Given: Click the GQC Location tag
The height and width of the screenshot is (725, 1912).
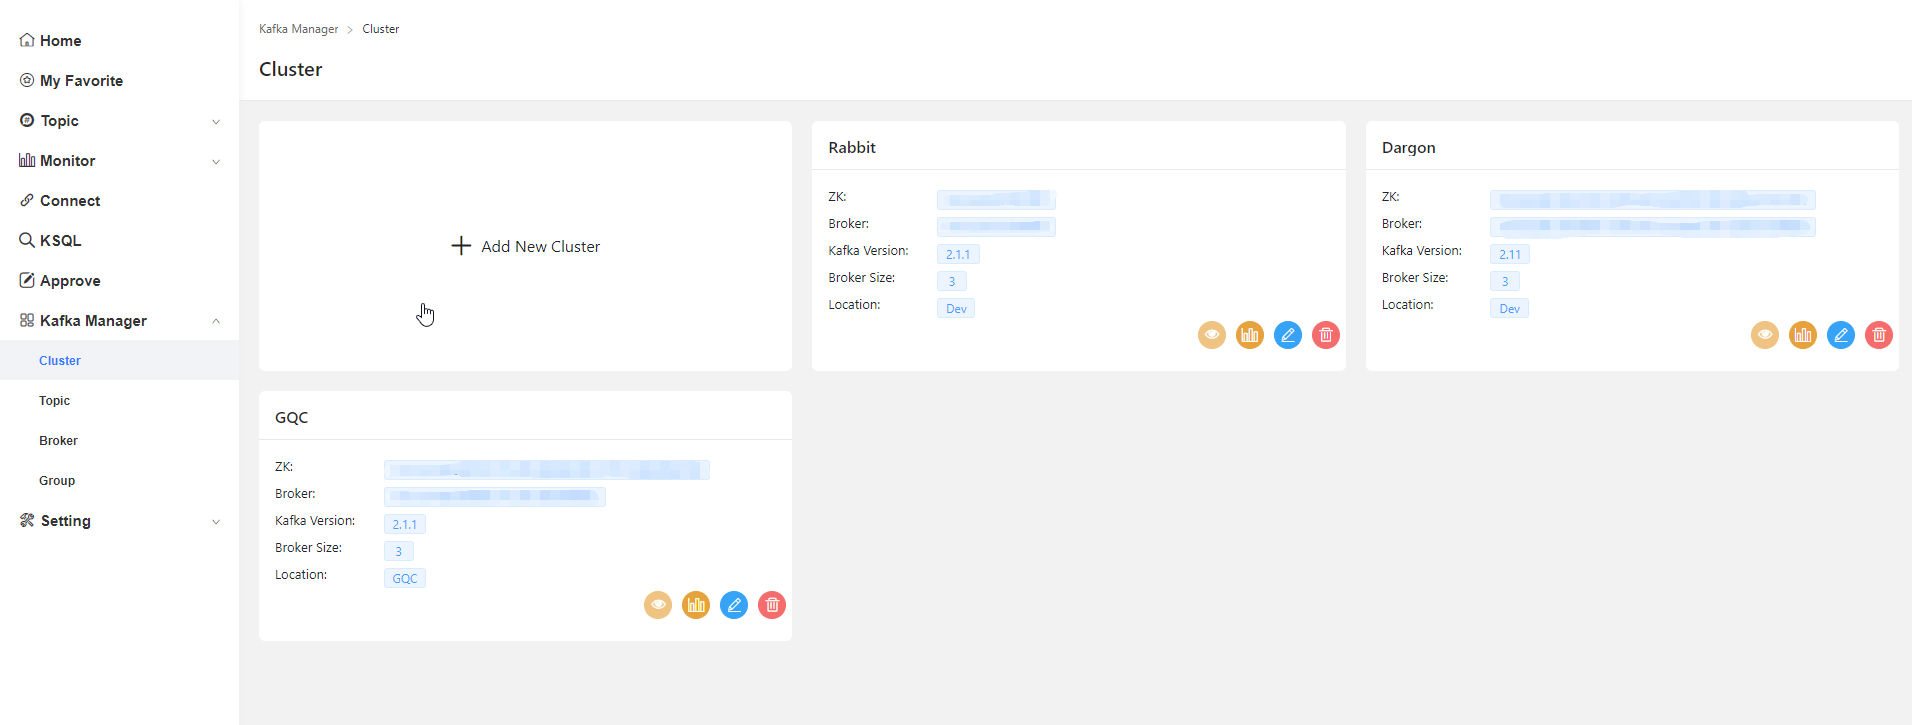Looking at the screenshot, I should tap(405, 578).
